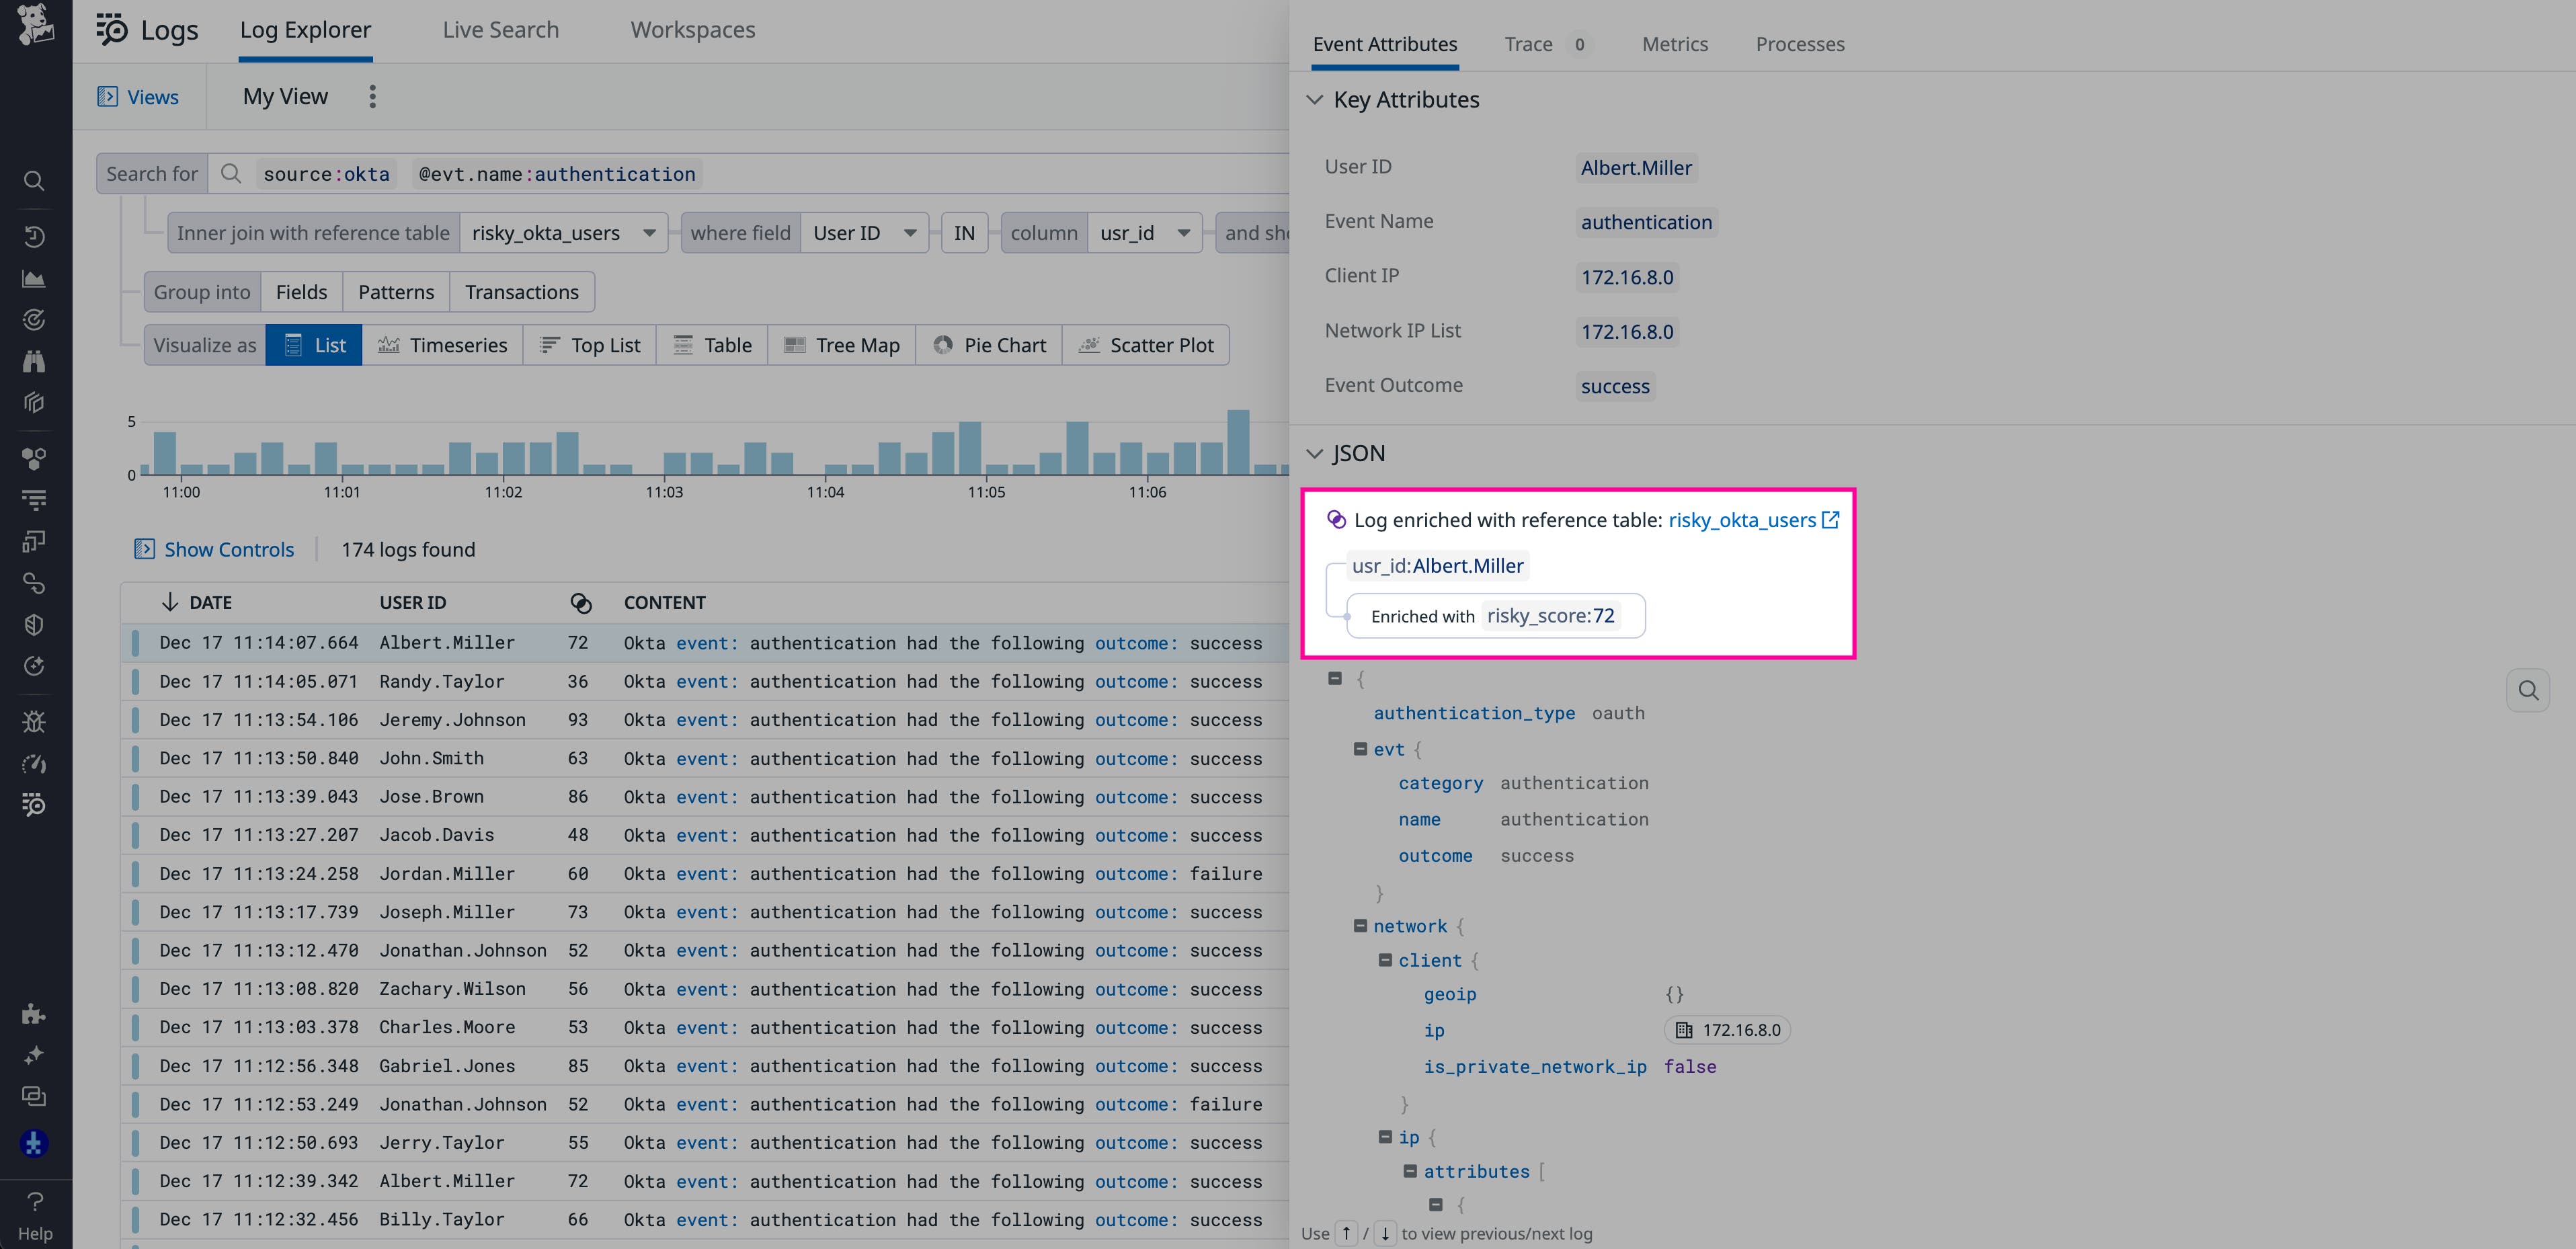Collapse the Key Attributes section
This screenshot has width=2576, height=1249.
coord(1315,99)
